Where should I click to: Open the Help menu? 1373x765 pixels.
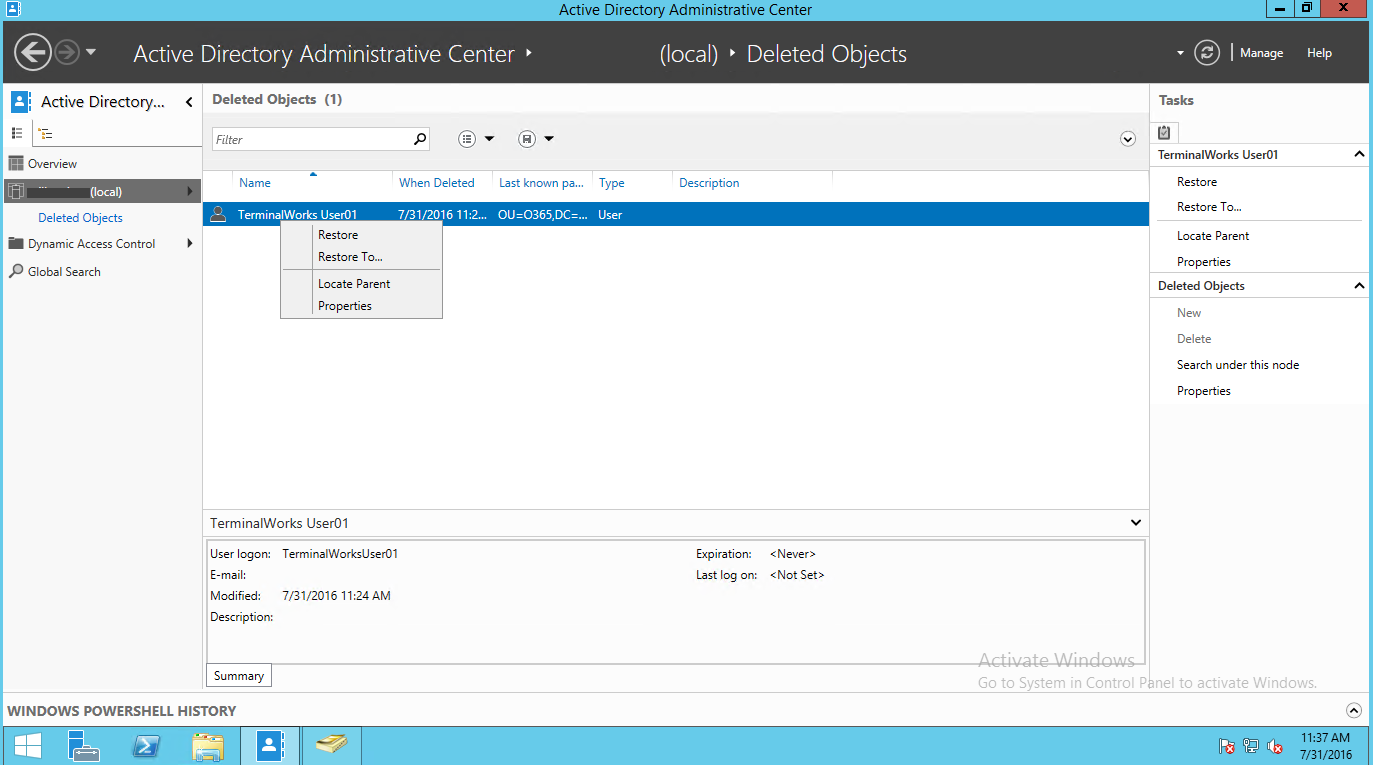[1319, 53]
